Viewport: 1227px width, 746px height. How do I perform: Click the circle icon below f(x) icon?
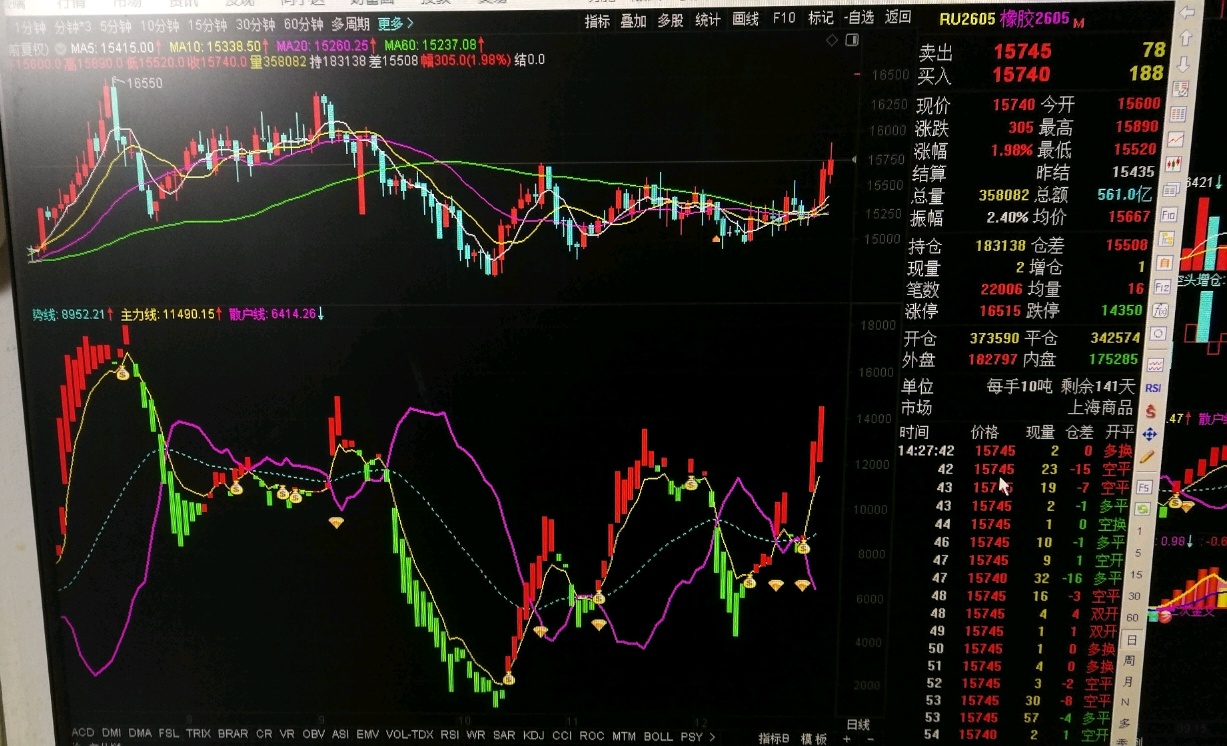(x=1159, y=333)
